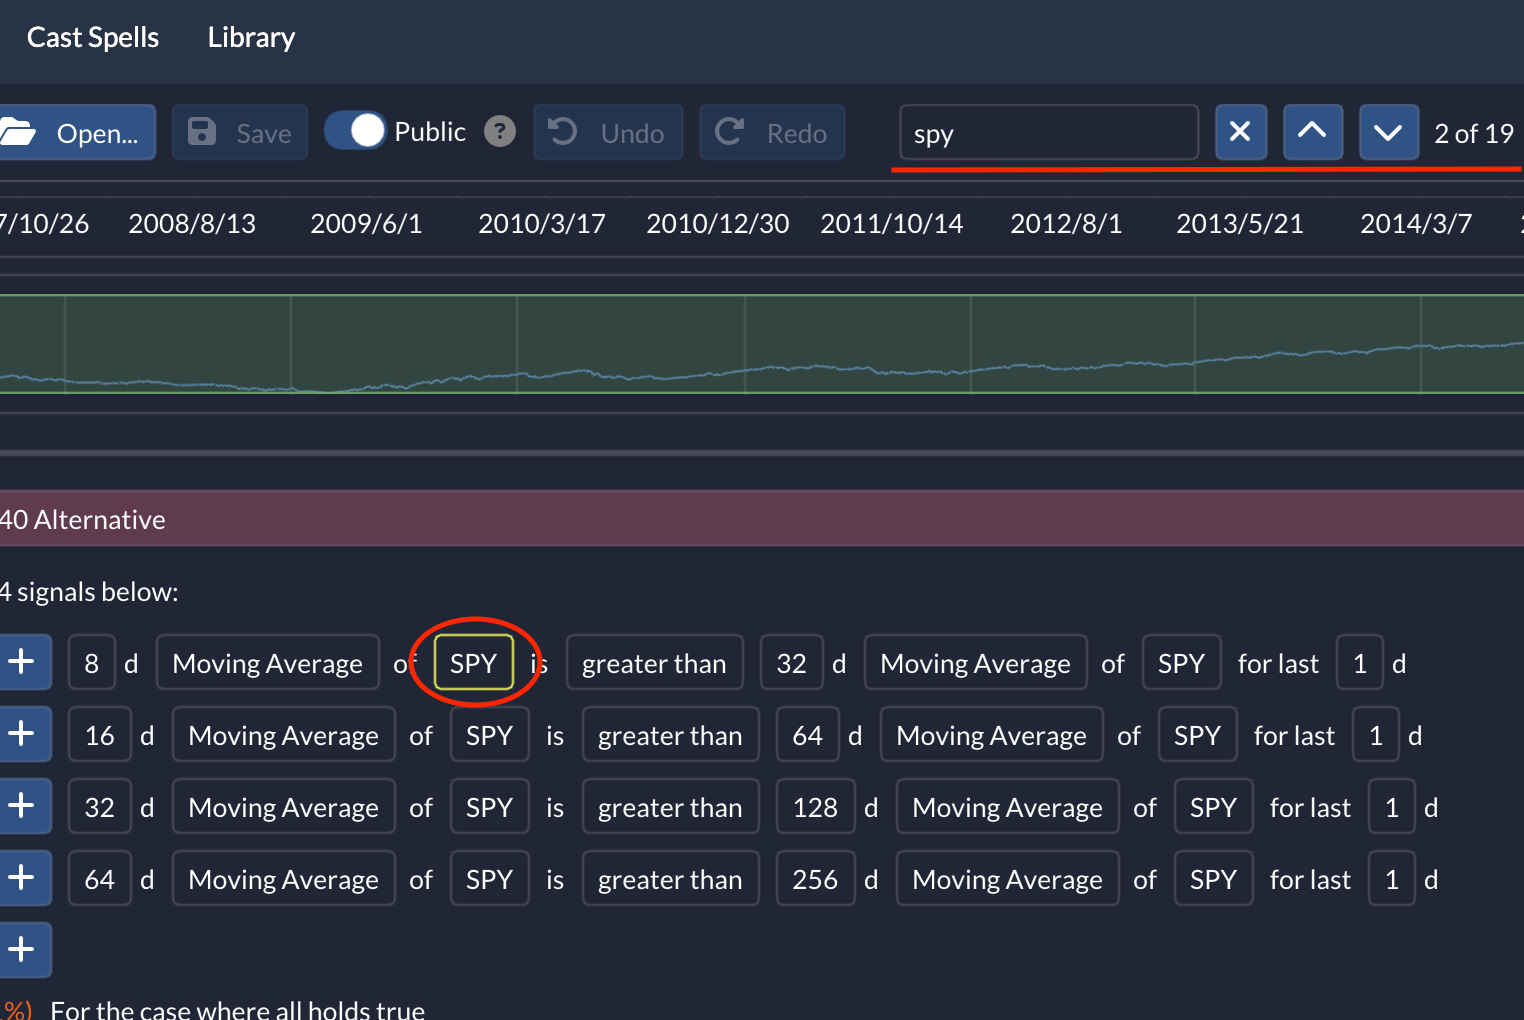The height and width of the screenshot is (1020, 1524).
Task: Open the Public help question mark
Action: pos(500,131)
